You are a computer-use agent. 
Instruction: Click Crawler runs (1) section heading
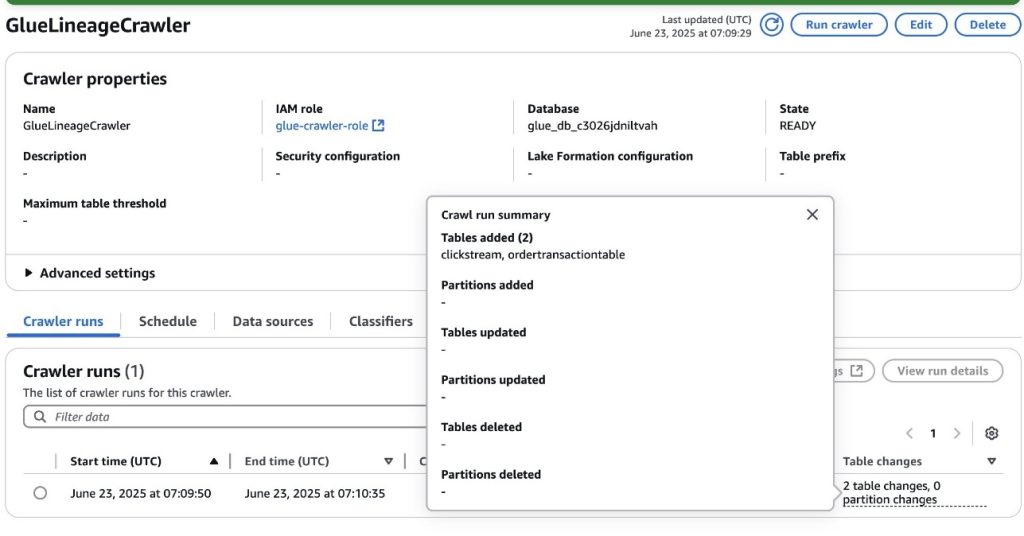84,371
